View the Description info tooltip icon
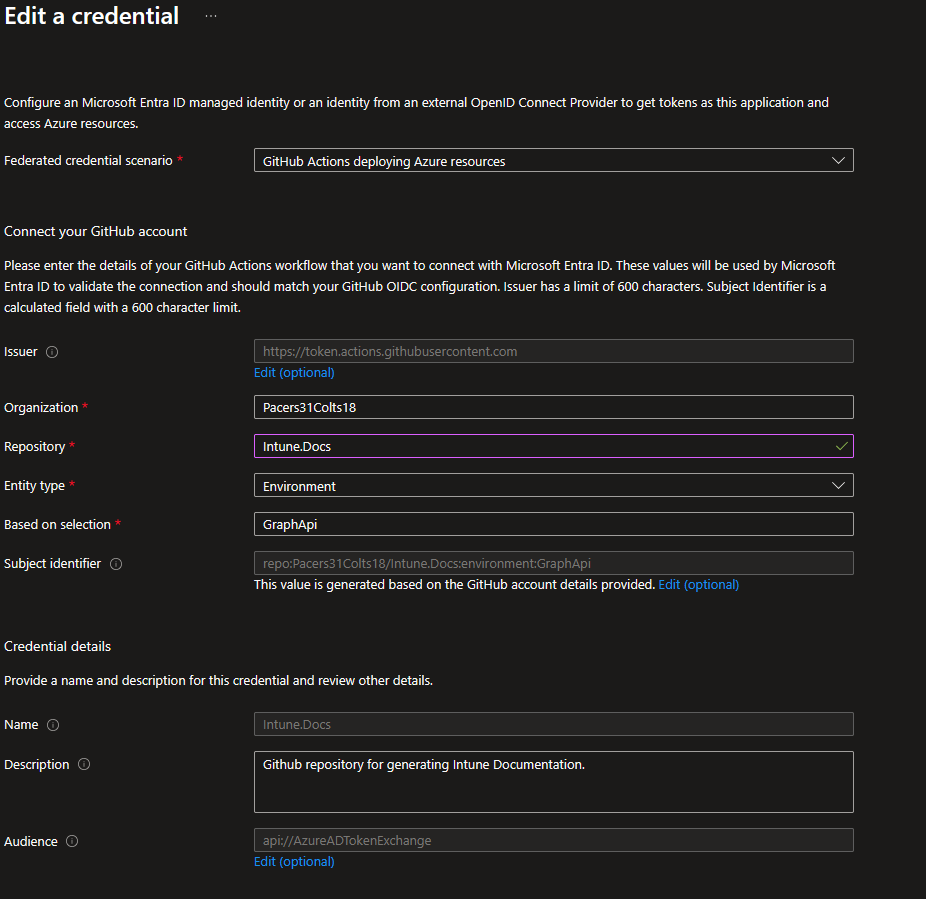 (85, 764)
